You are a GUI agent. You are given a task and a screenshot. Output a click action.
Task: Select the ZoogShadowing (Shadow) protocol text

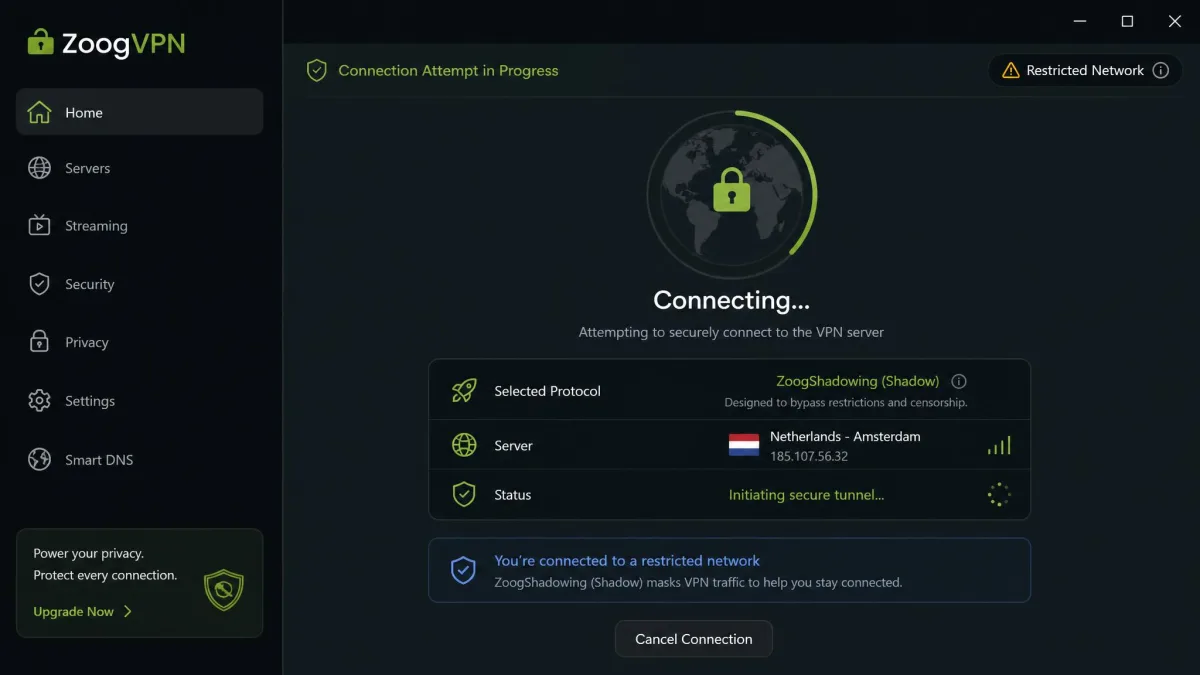pyautogui.click(x=858, y=381)
